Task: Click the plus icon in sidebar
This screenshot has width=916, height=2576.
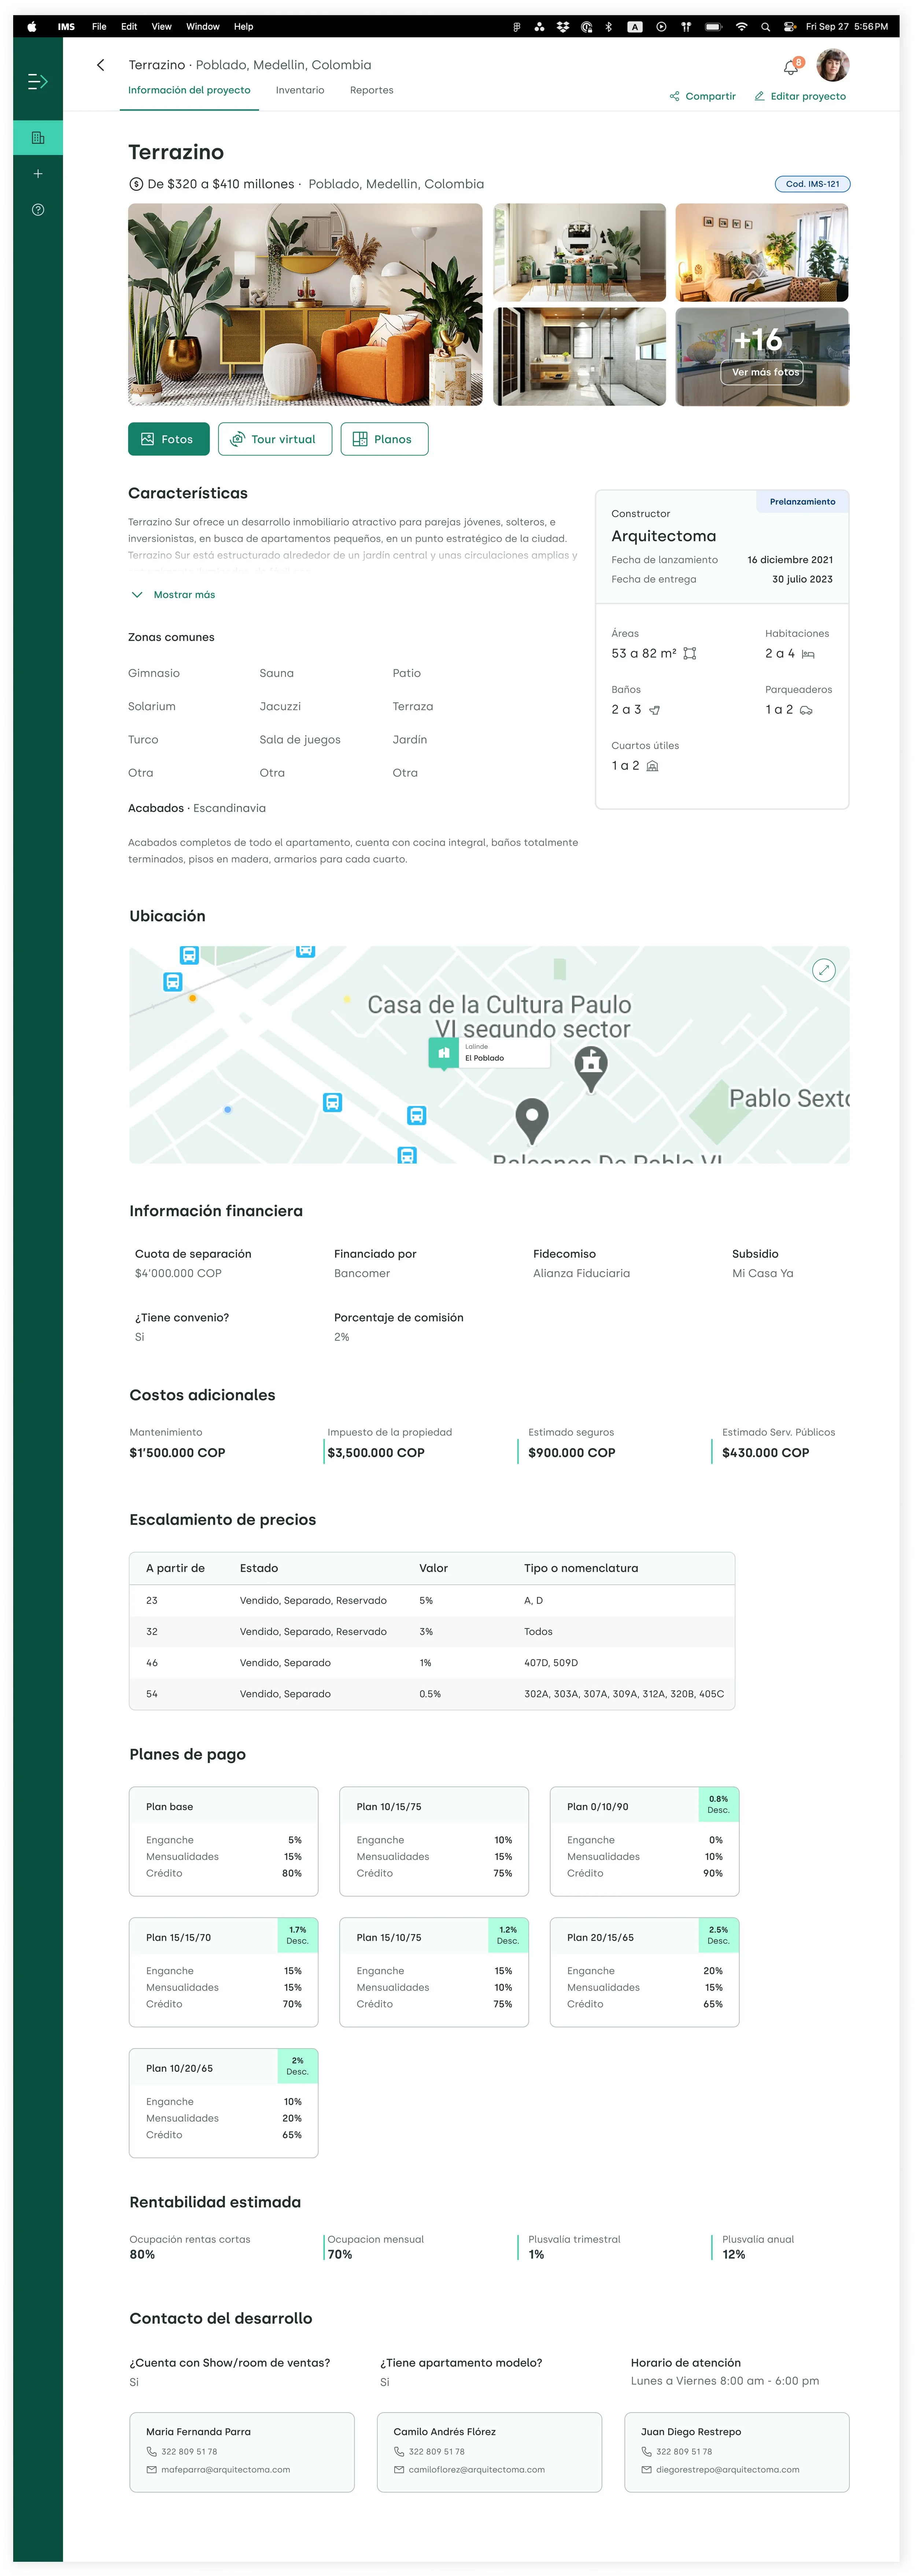Action: pos(38,174)
